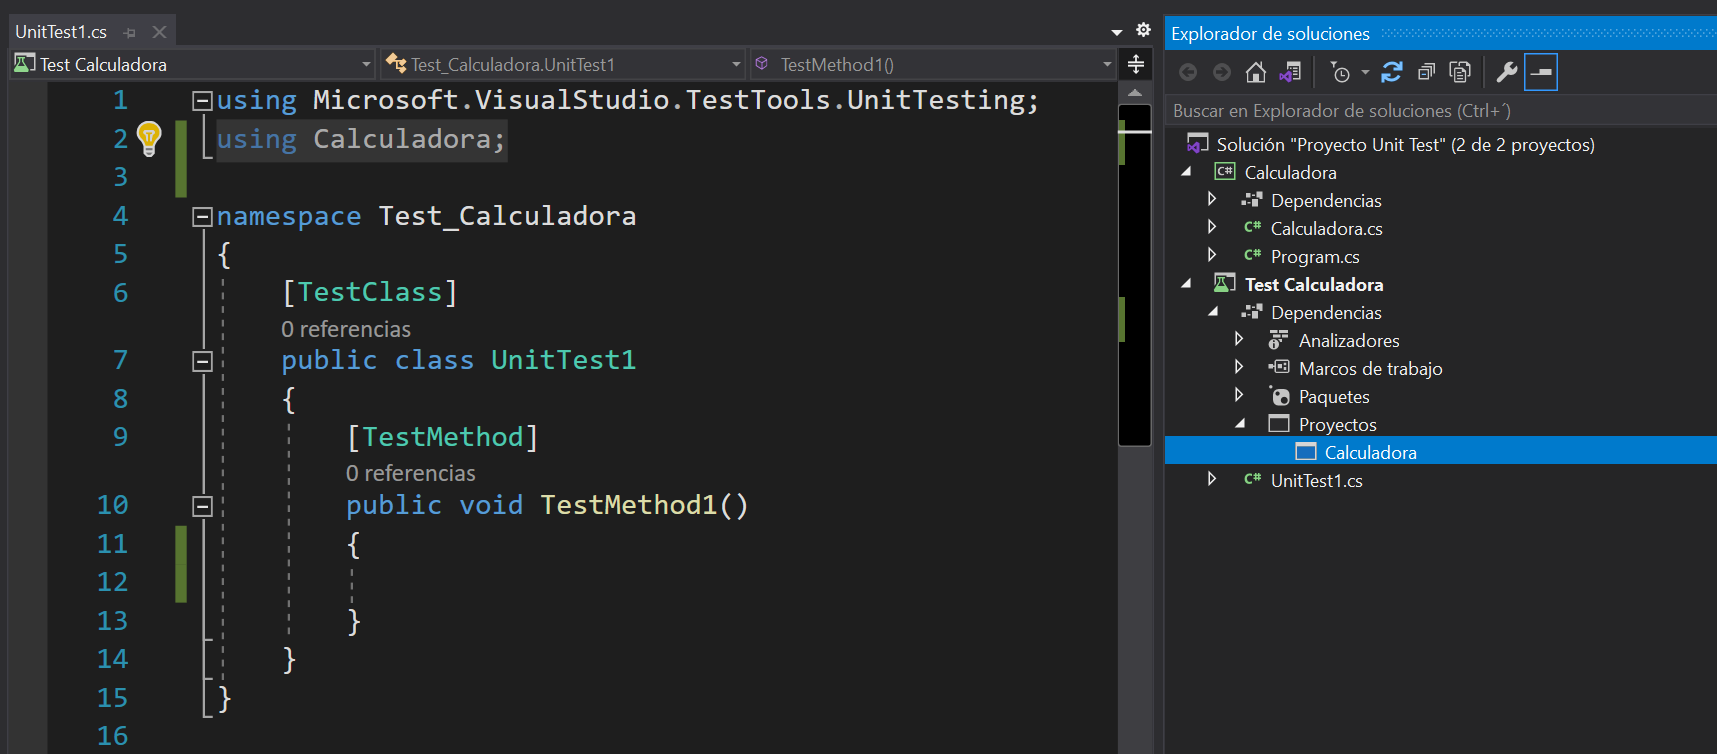Select UnitTest1.cs in Solution Explorer

(x=1316, y=480)
